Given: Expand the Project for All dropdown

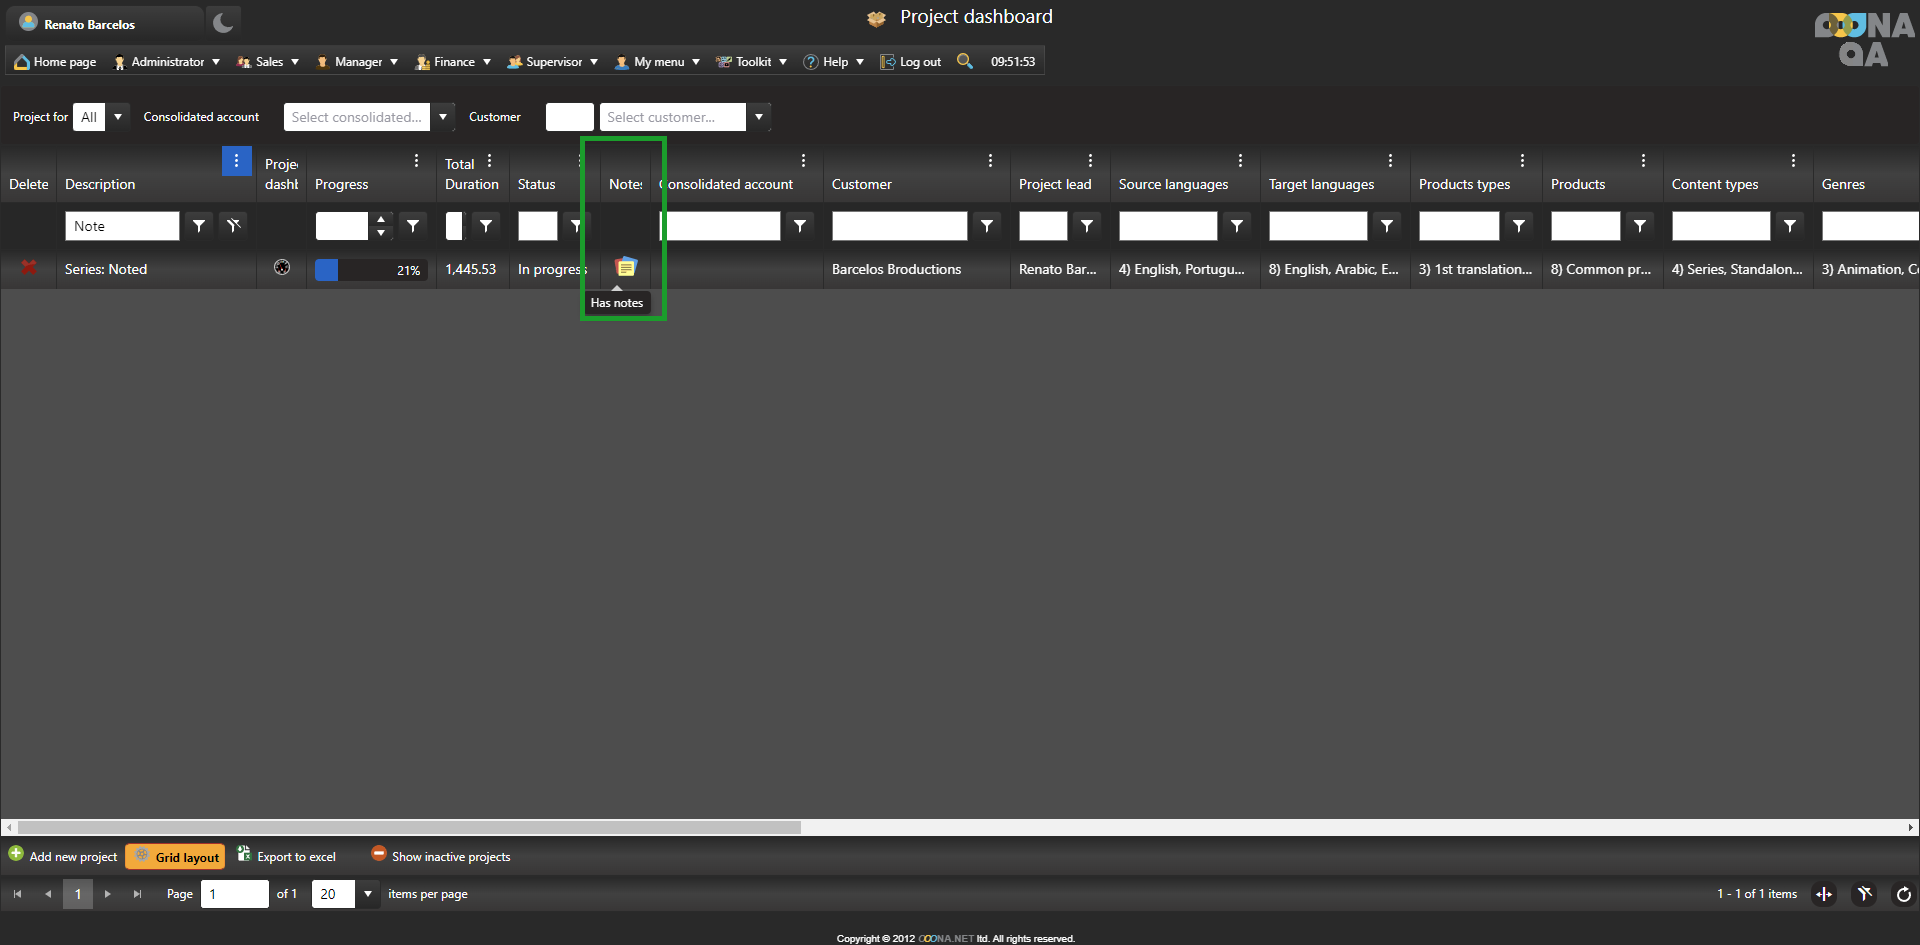Looking at the screenshot, I should (118, 117).
